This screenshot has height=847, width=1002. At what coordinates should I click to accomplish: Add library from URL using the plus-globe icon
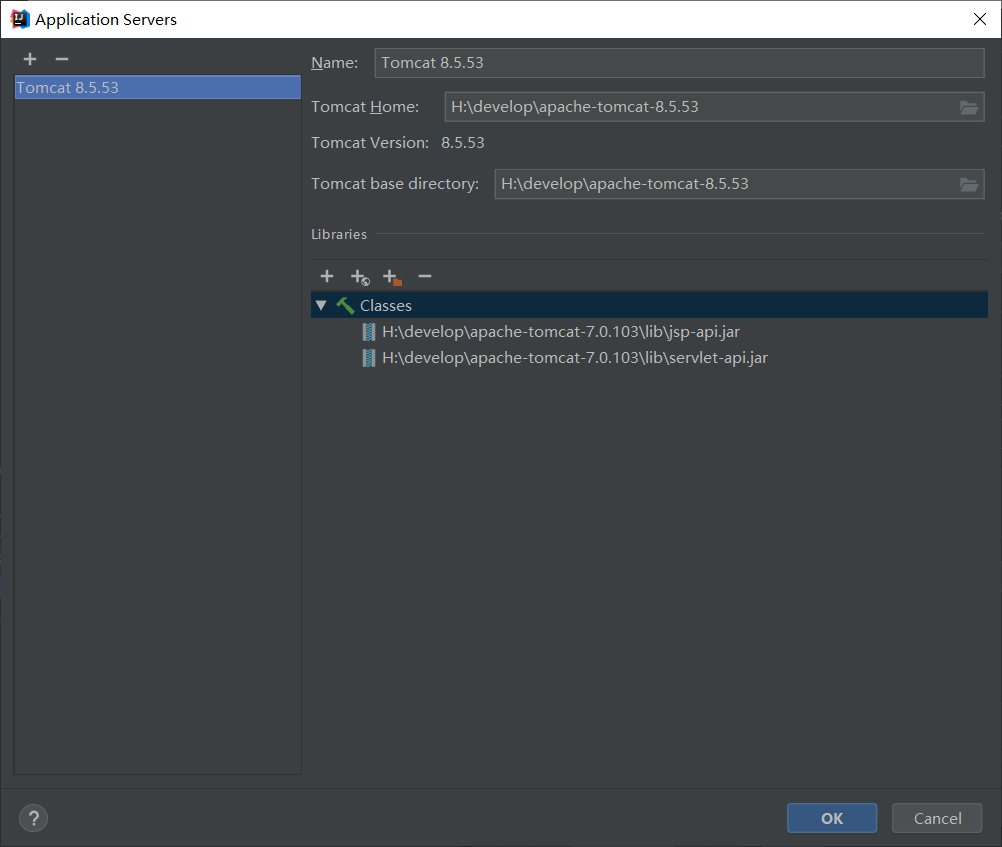[x=360, y=277]
